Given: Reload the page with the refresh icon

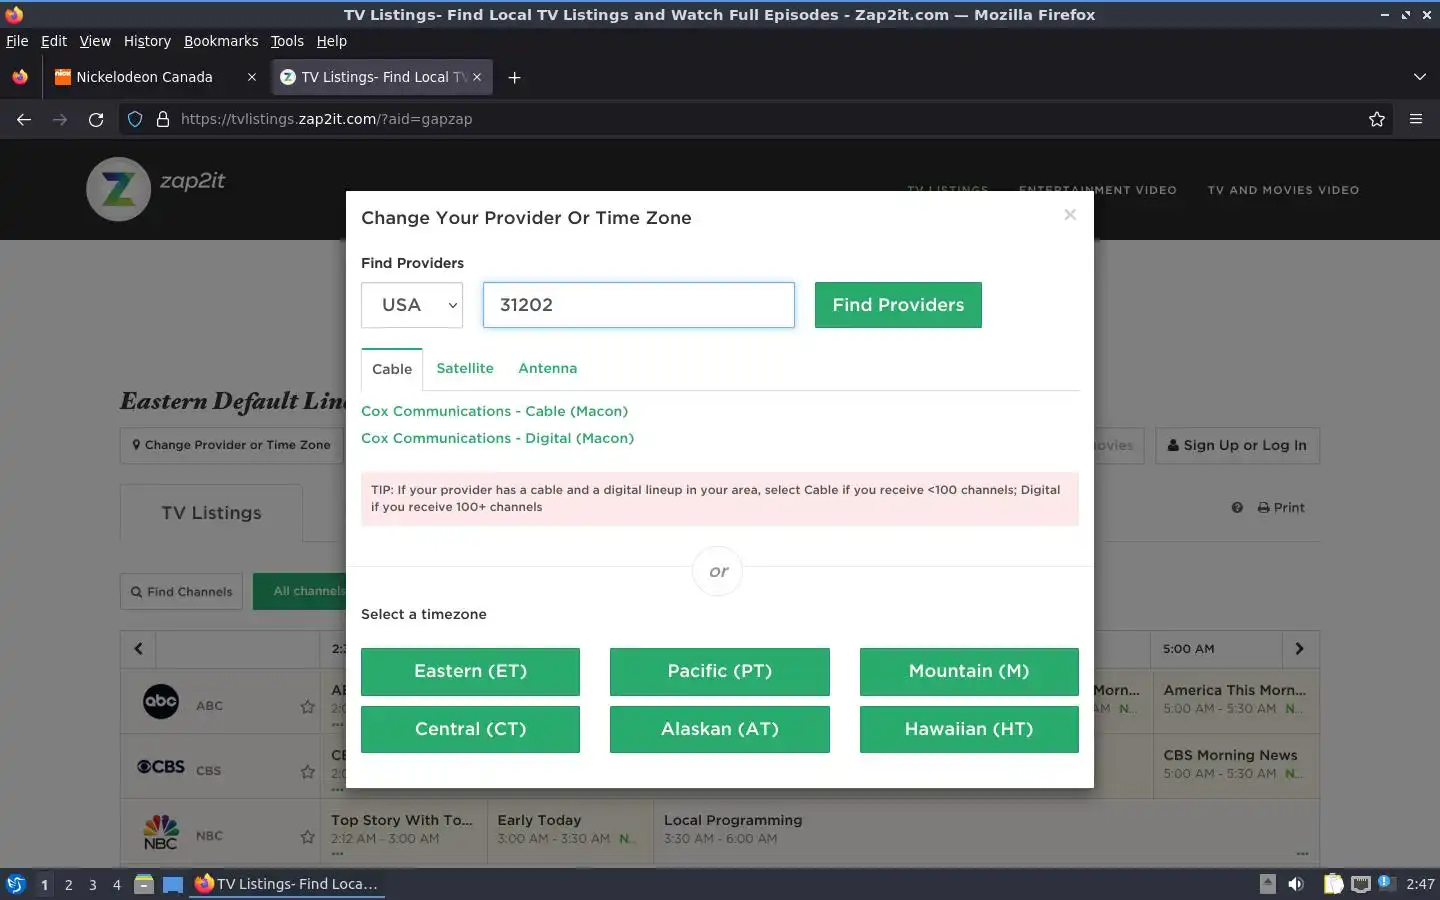Looking at the screenshot, I should (96, 119).
